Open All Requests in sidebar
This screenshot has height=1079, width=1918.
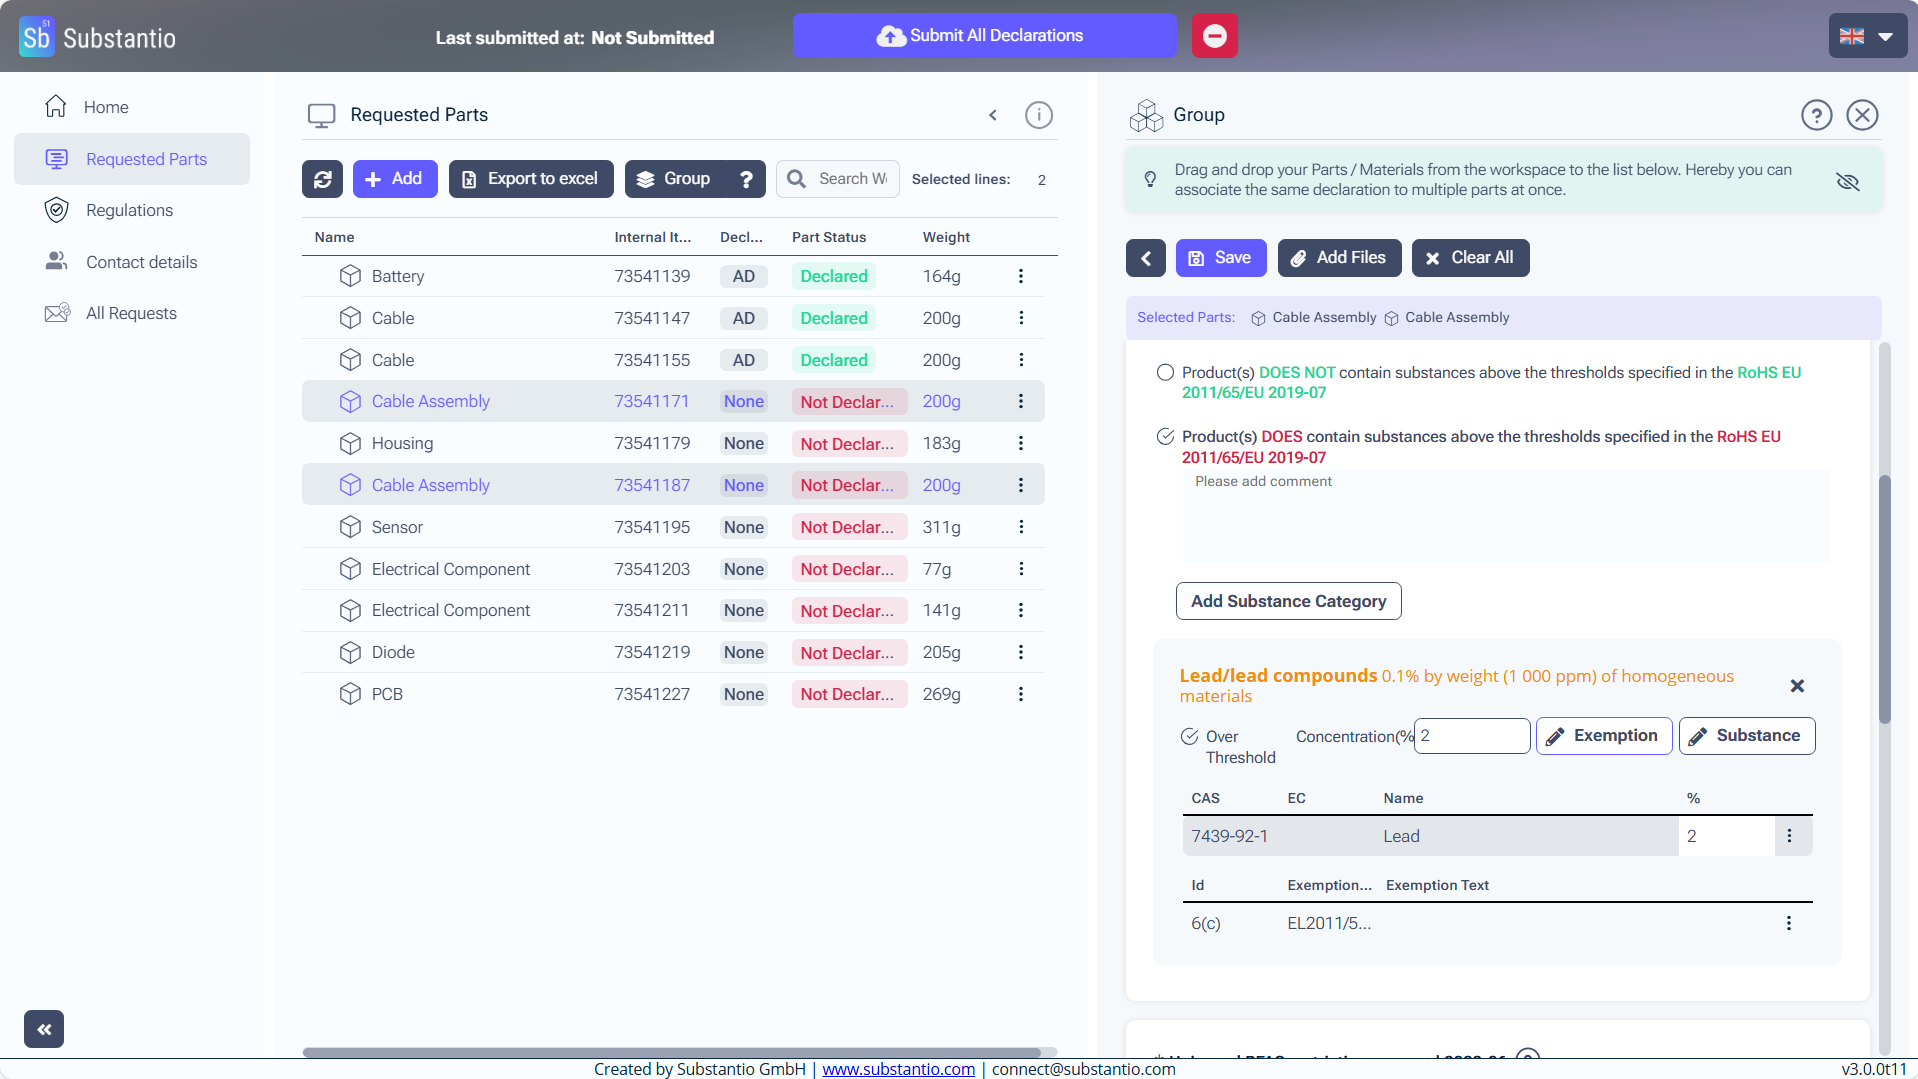click(131, 313)
